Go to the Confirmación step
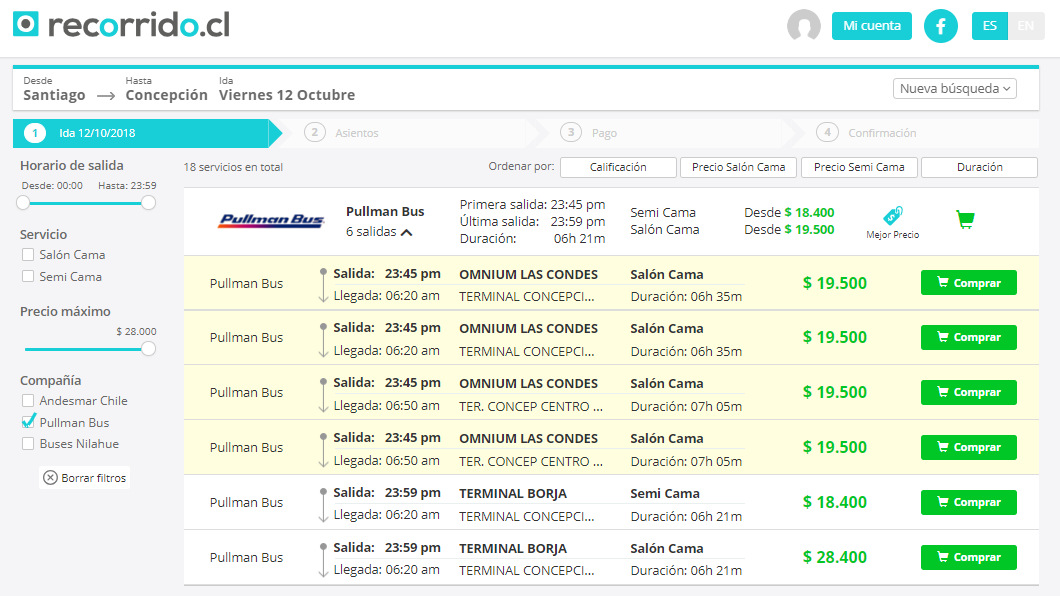The height and width of the screenshot is (596, 1060). [x=866, y=133]
